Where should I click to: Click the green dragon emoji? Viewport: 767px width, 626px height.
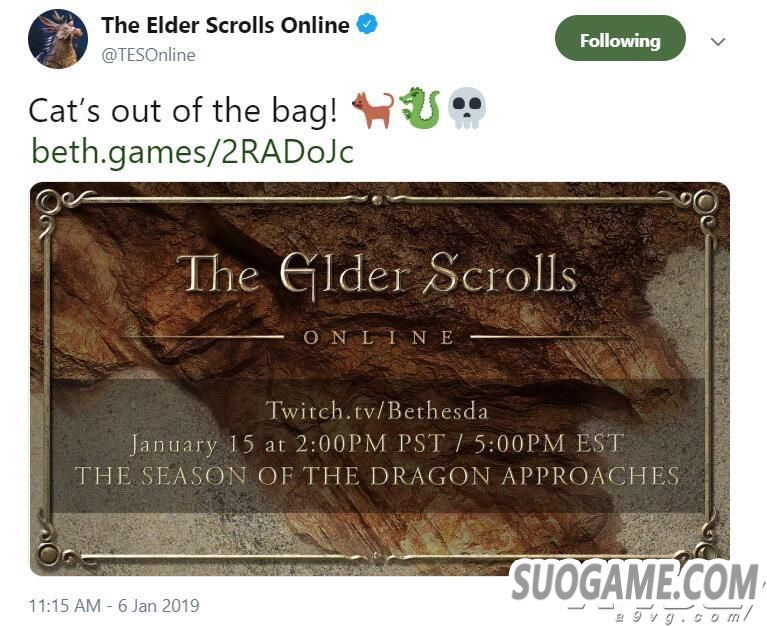click(x=420, y=109)
